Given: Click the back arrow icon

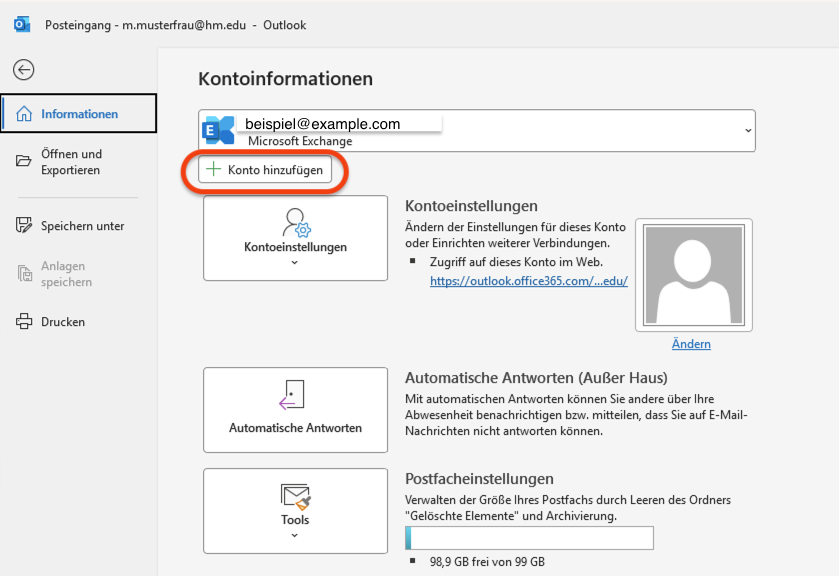Looking at the screenshot, I should 24,70.
